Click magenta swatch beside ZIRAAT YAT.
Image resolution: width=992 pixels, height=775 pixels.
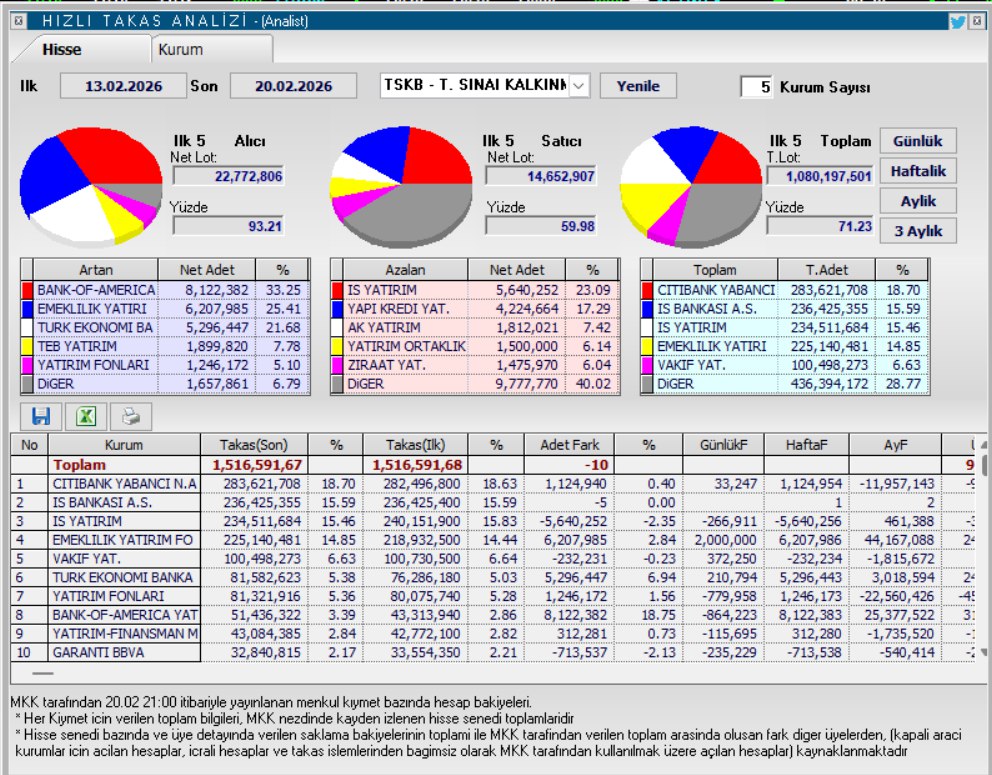click(x=337, y=365)
